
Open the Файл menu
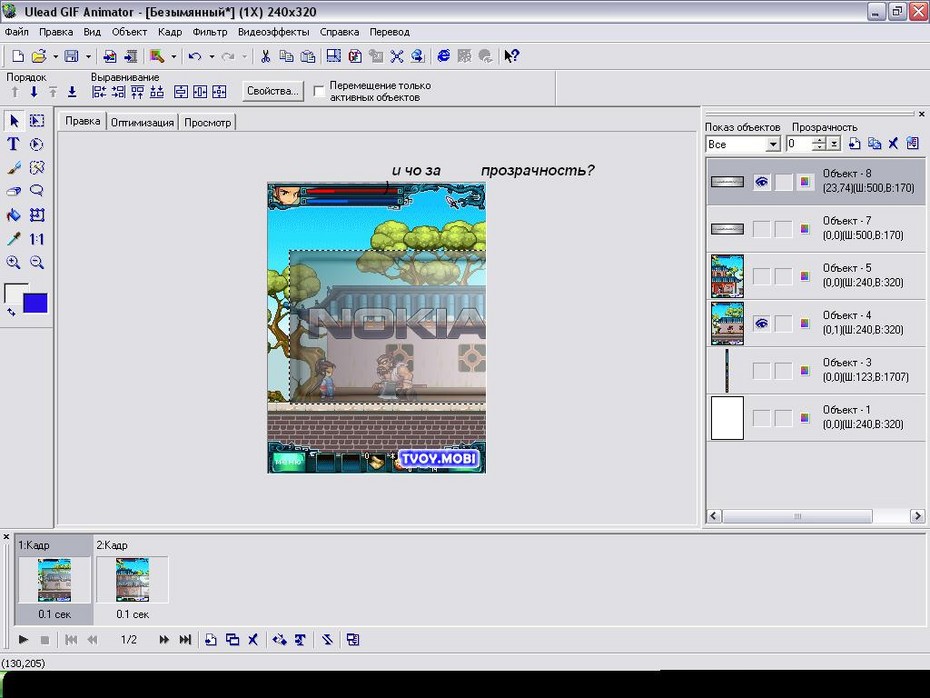[17, 32]
